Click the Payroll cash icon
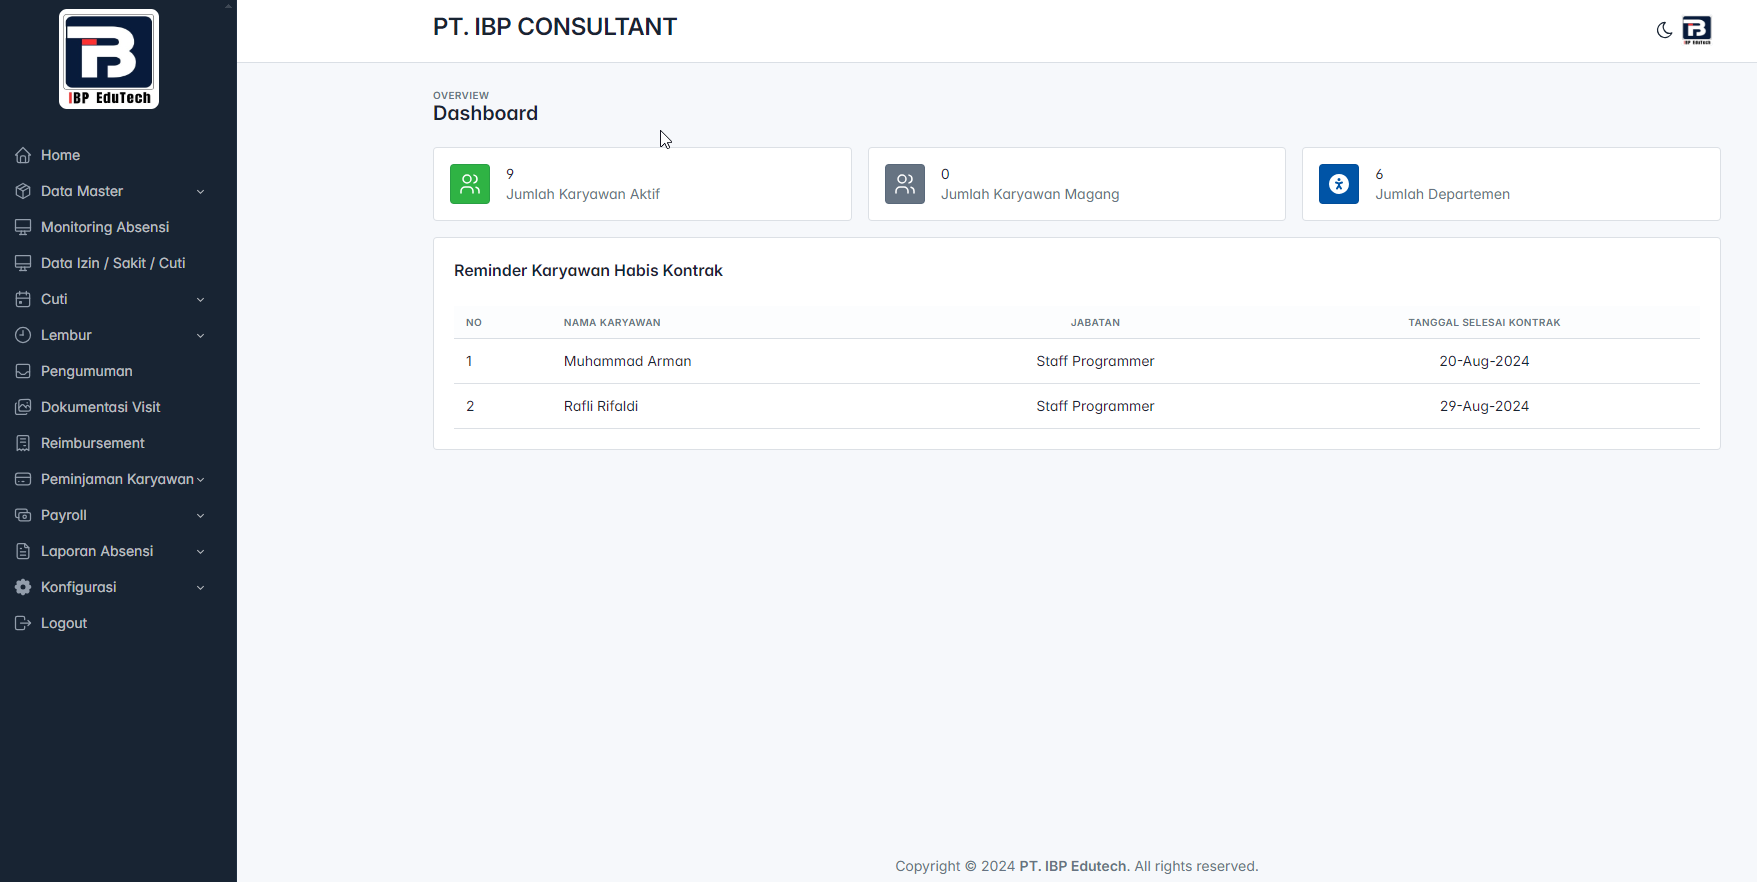The image size is (1757, 882). (23, 515)
